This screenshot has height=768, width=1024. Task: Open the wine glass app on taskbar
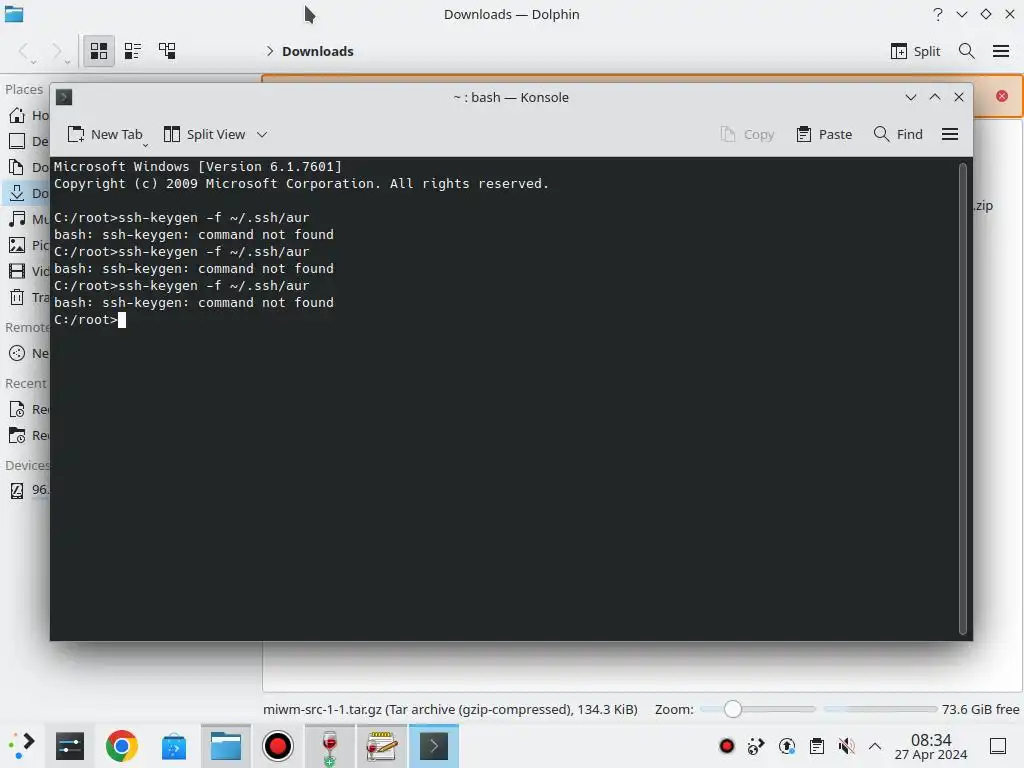click(x=330, y=746)
